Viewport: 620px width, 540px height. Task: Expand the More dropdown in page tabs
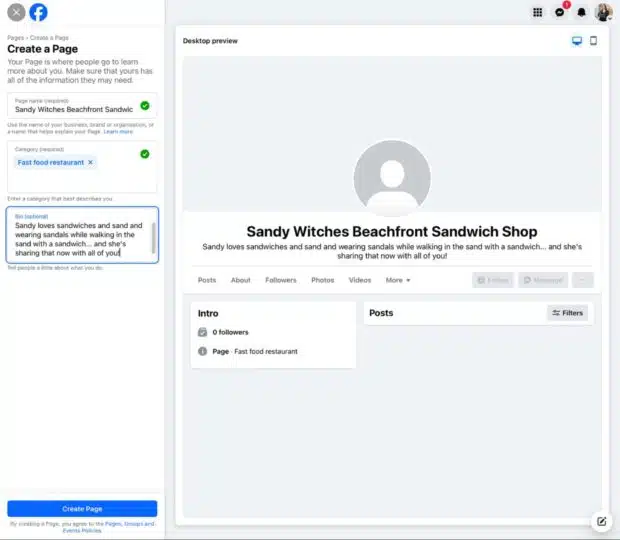click(398, 280)
